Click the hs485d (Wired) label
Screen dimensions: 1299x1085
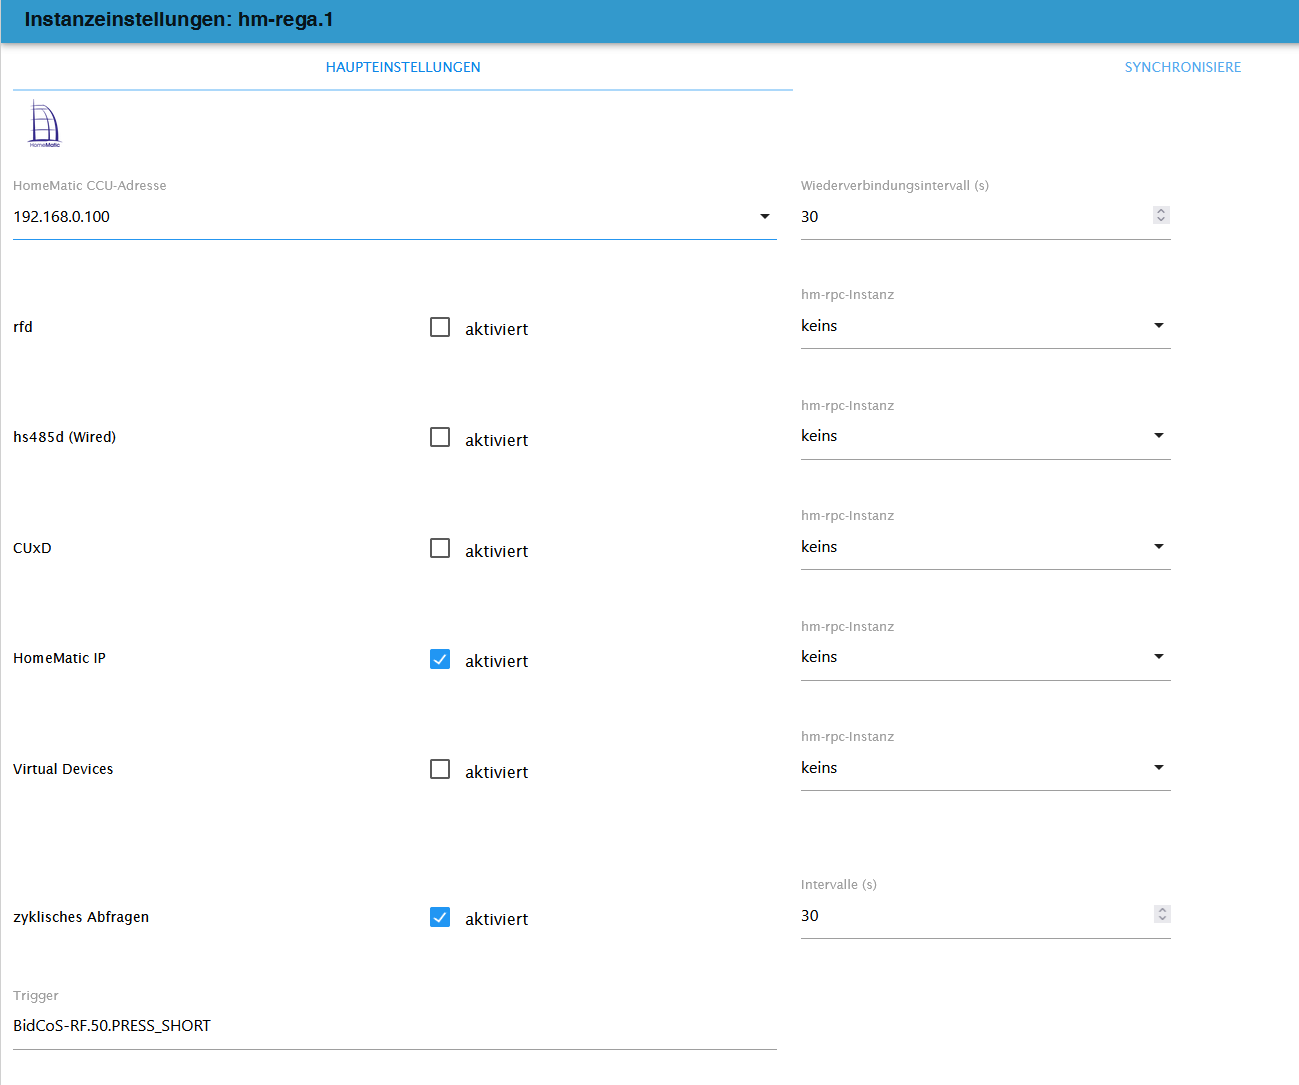[x=64, y=437]
